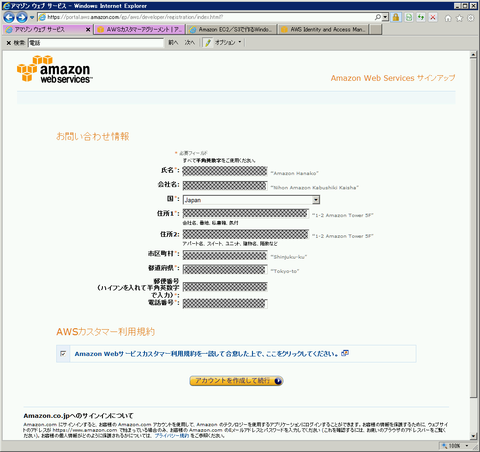480x452 pixels.
Task: Click the highlight pencil icon in find bar
Action: pos(208,43)
